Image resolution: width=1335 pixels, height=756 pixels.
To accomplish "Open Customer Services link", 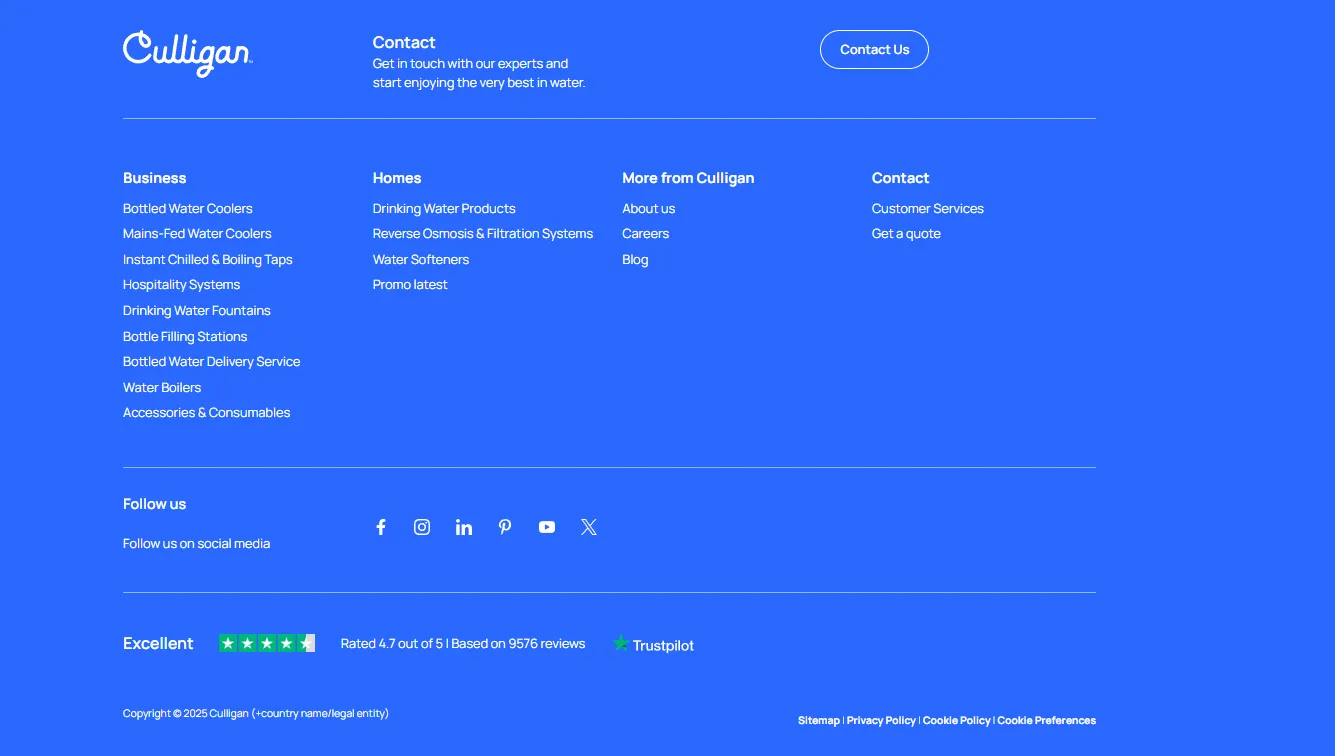I will click(x=928, y=209).
